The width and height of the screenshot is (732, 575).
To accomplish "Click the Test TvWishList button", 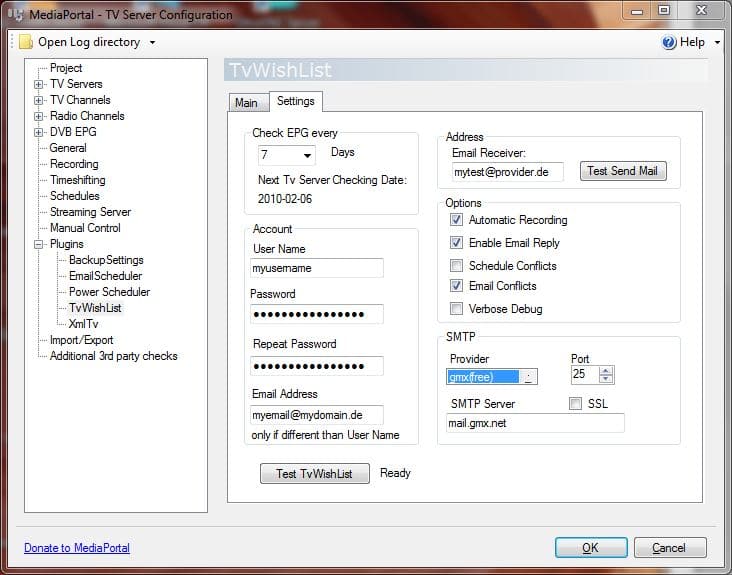I will click(x=314, y=474).
